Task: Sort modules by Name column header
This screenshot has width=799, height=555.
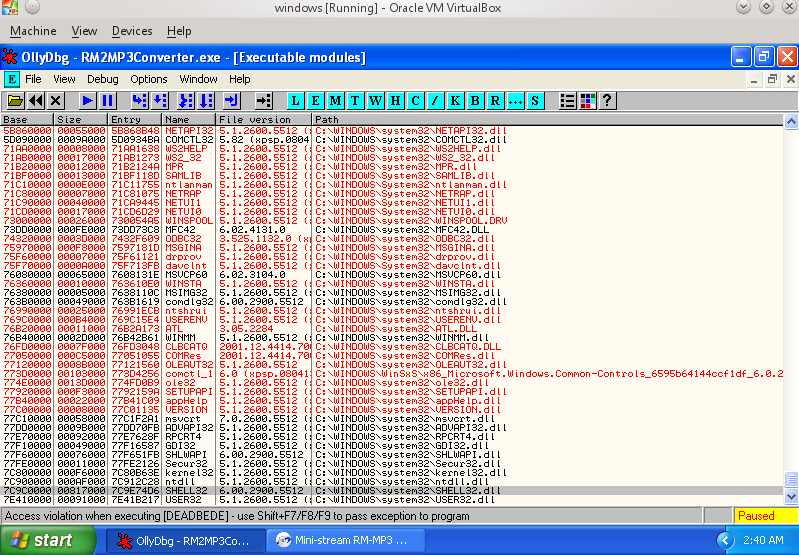Action: pos(189,120)
